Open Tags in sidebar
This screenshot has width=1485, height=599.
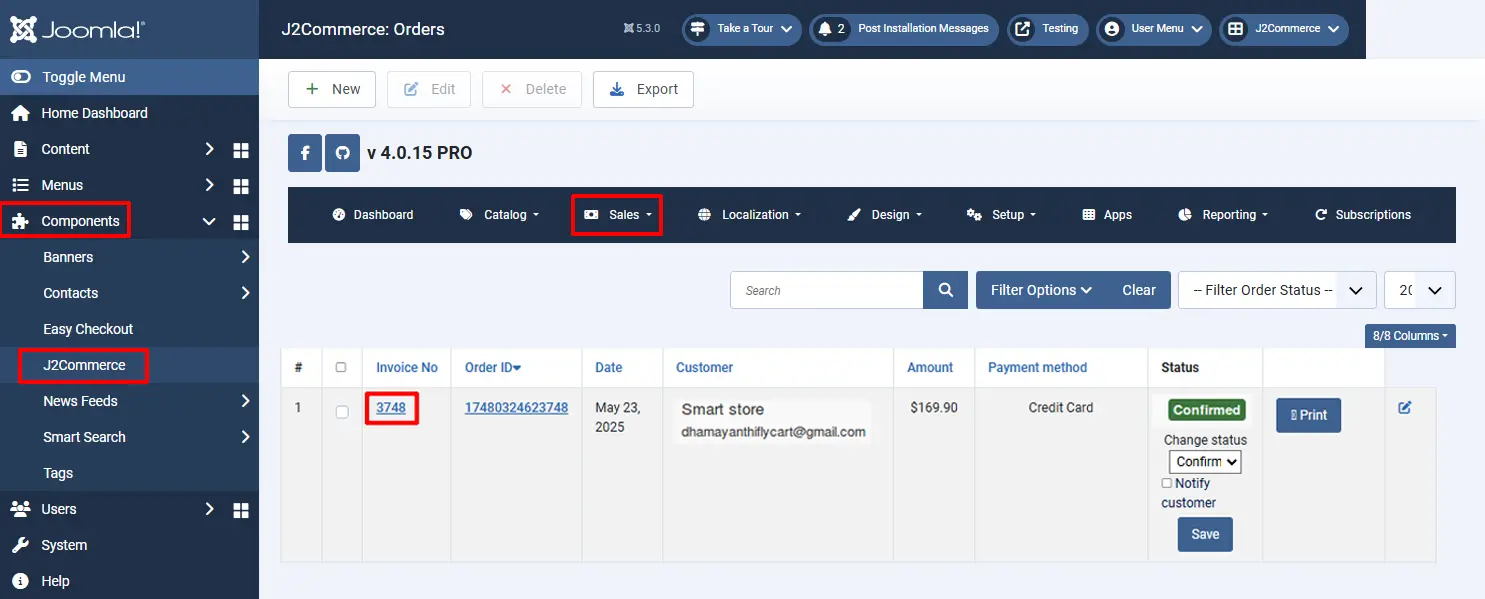(58, 473)
